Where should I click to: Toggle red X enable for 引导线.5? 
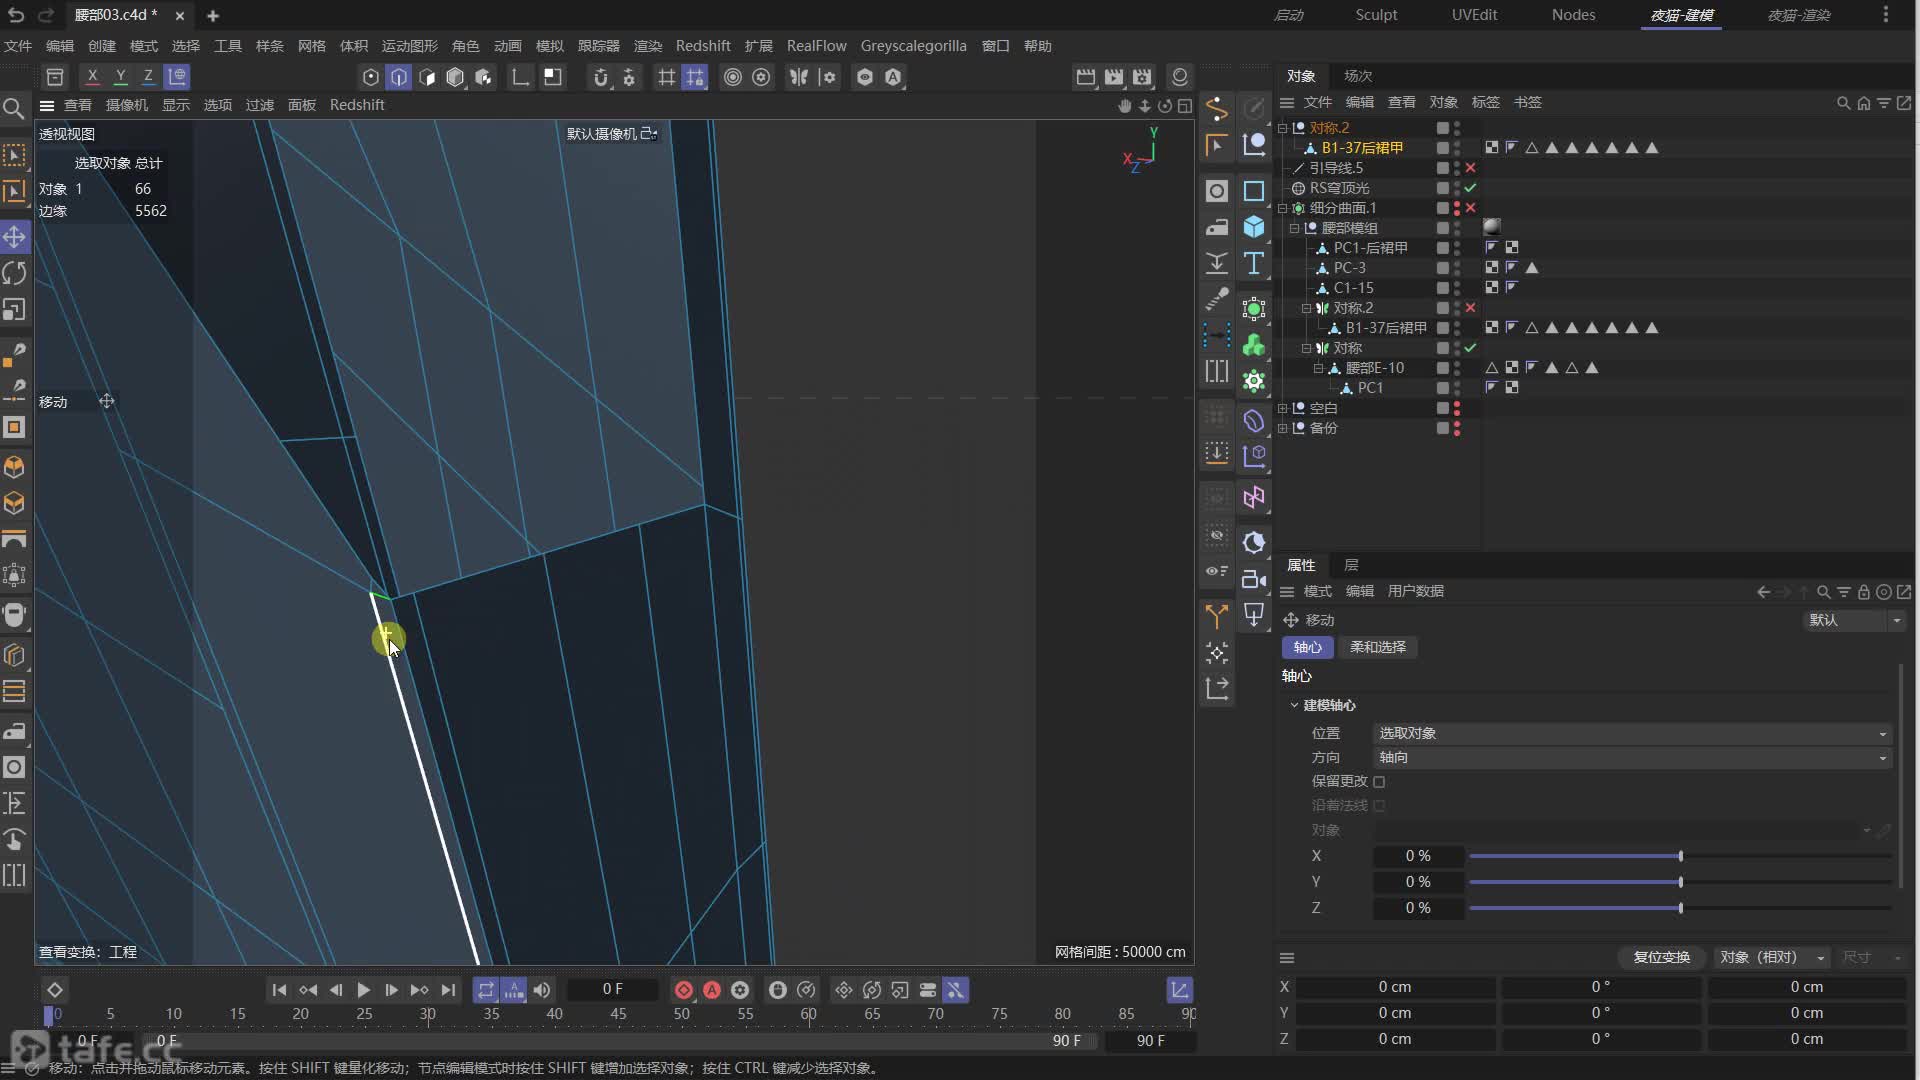click(x=1470, y=168)
